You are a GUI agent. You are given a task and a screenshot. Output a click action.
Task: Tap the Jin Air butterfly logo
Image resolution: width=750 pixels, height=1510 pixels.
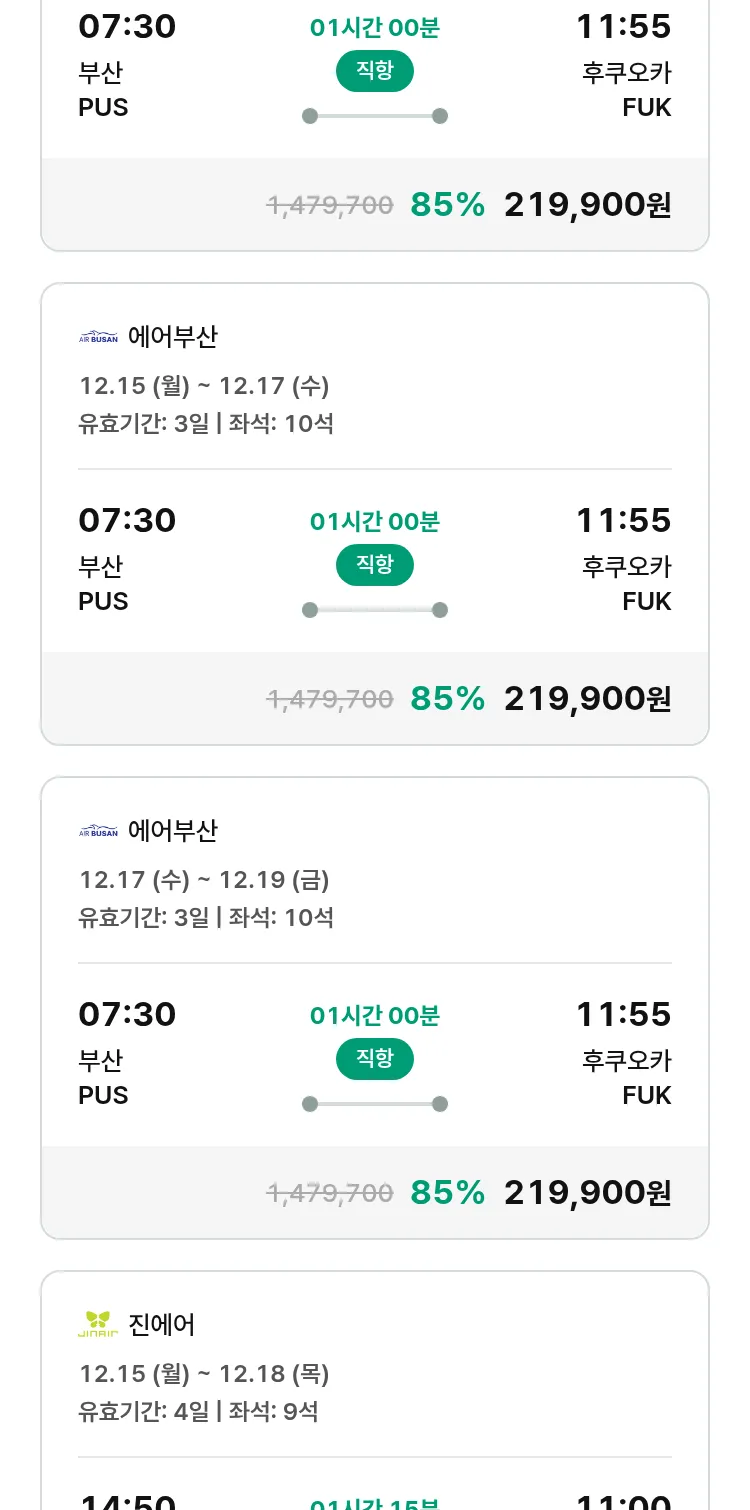pos(98,1325)
